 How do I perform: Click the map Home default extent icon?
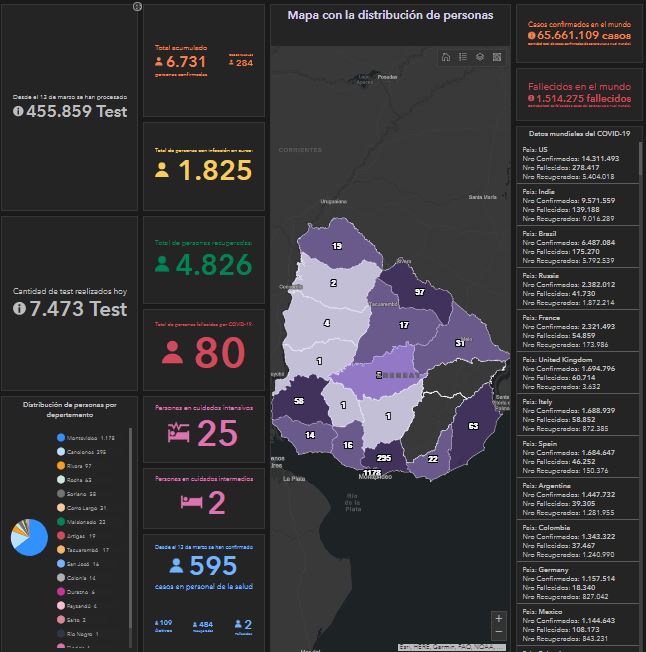pos(446,57)
